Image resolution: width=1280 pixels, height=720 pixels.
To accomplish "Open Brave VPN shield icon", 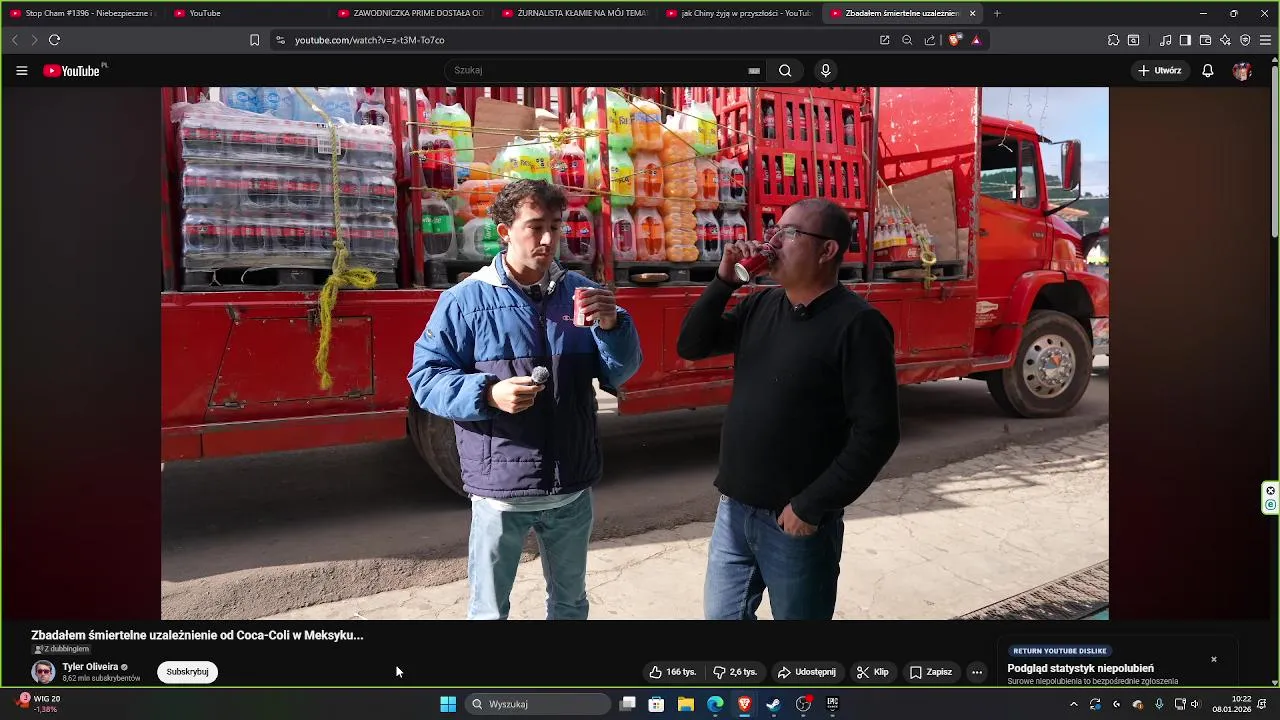I will 1245,40.
